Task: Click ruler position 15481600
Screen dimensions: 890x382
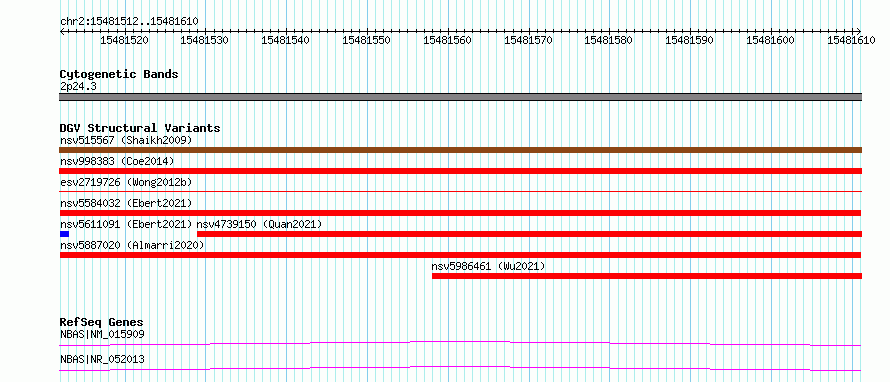Action: click(770, 40)
